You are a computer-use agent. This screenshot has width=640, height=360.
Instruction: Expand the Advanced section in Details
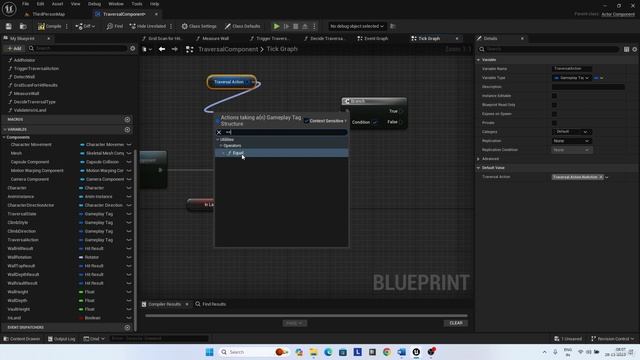[478, 159]
